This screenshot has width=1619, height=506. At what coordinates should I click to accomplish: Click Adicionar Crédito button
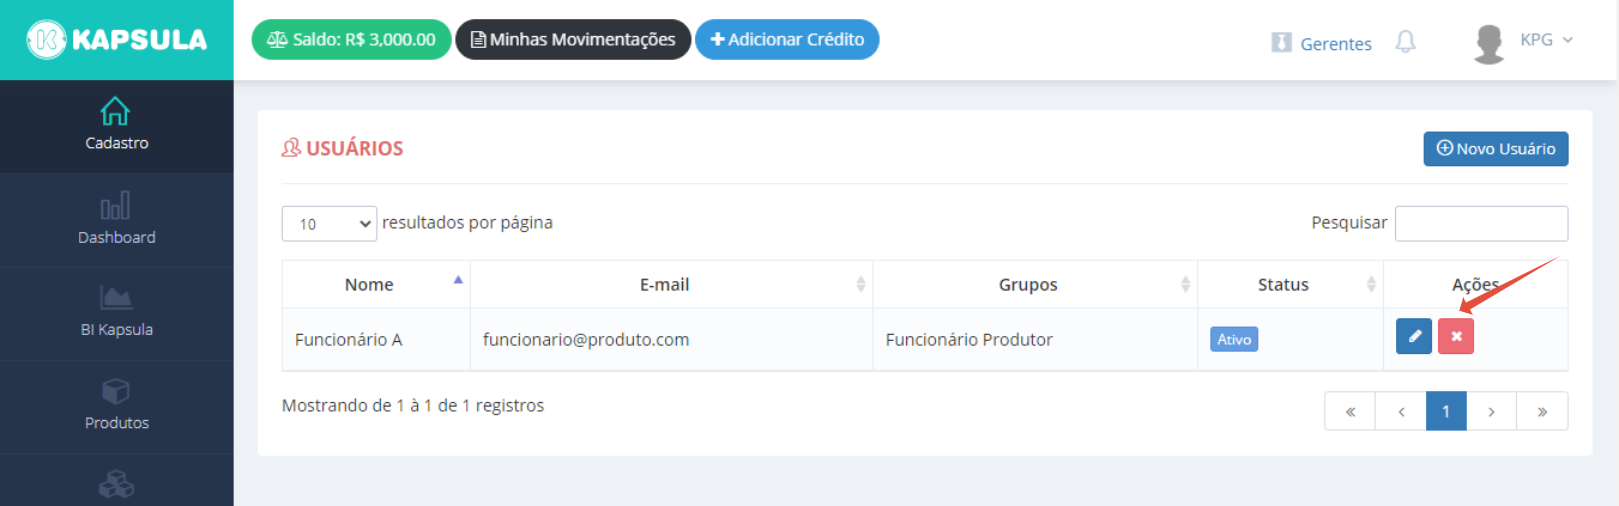tap(787, 40)
